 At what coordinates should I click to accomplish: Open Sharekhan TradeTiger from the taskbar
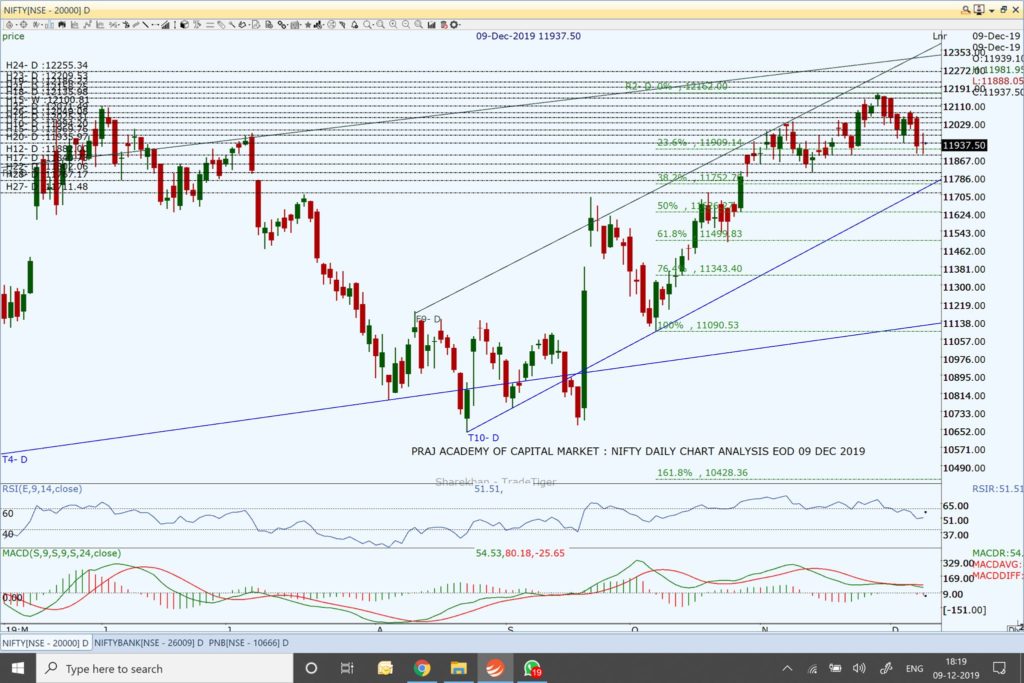click(495, 668)
